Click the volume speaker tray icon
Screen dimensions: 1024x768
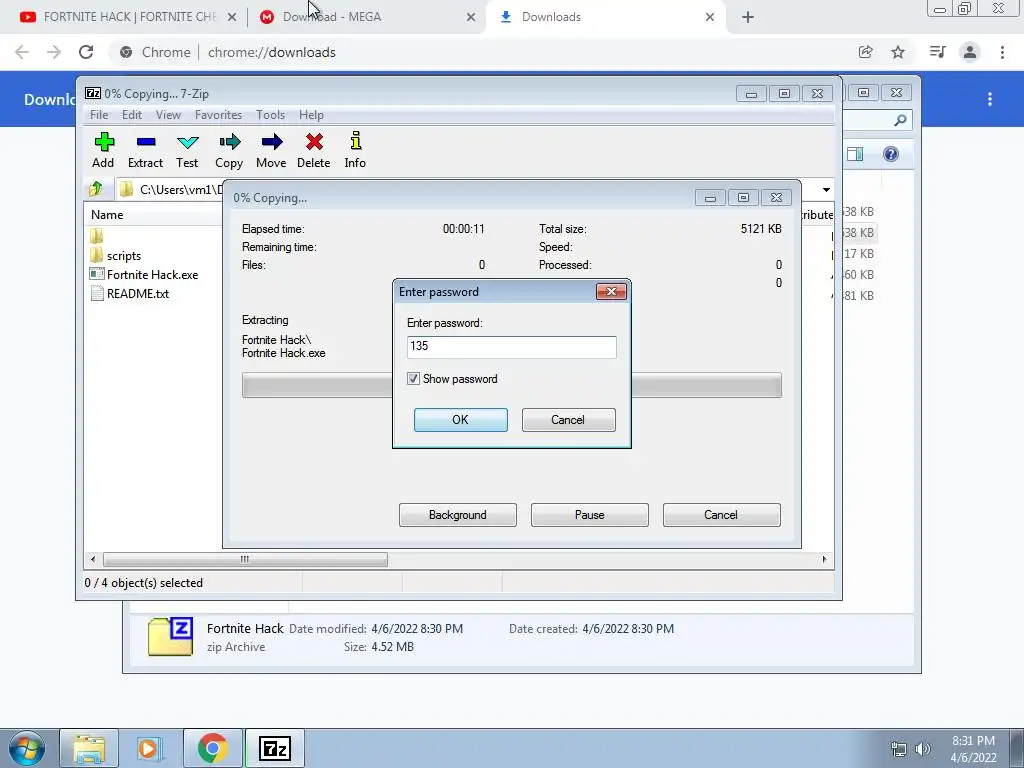[923, 749]
